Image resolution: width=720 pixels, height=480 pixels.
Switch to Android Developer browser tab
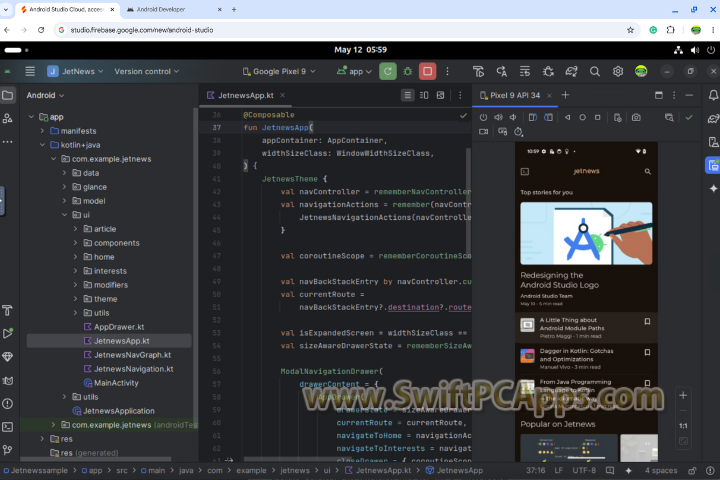click(x=174, y=9)
